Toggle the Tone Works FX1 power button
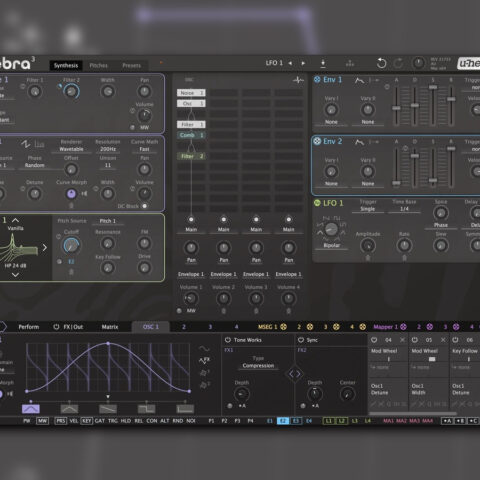480x480 pixels. [x=228, y=340]
